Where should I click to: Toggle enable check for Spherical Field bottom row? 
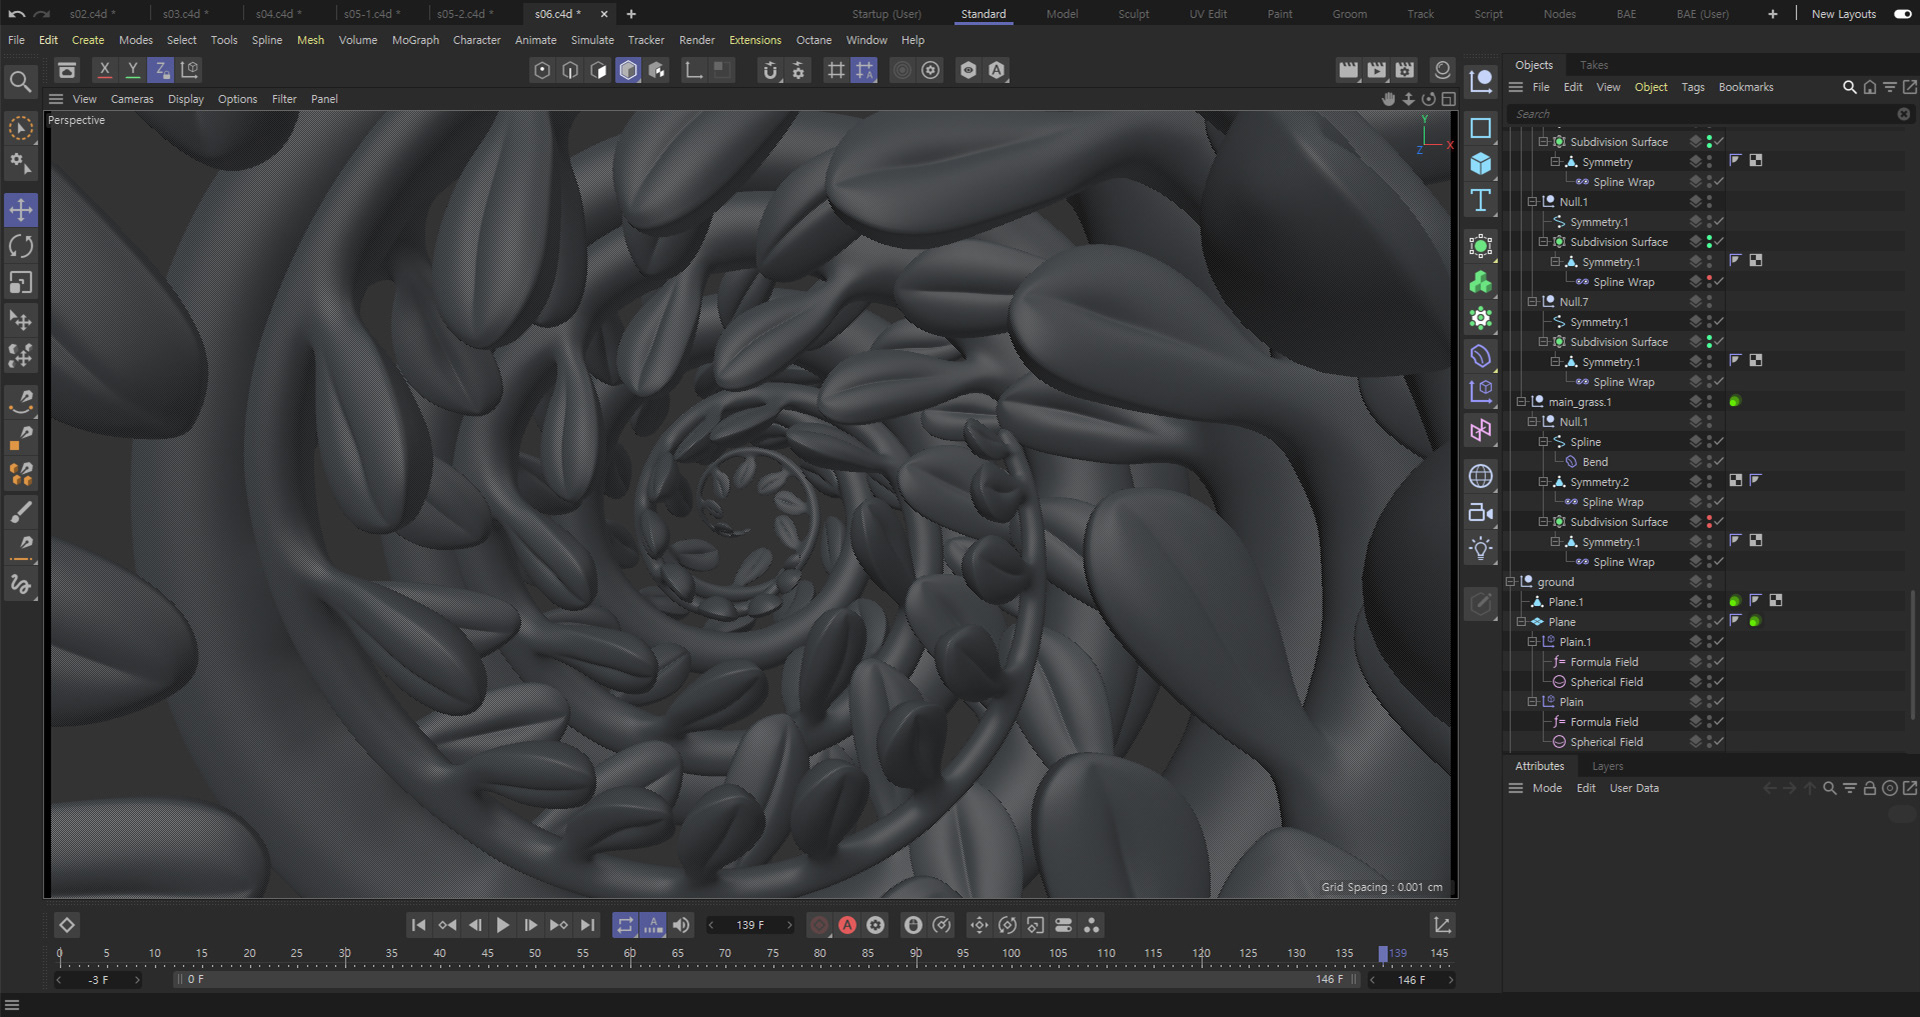tap(1719, 742)
